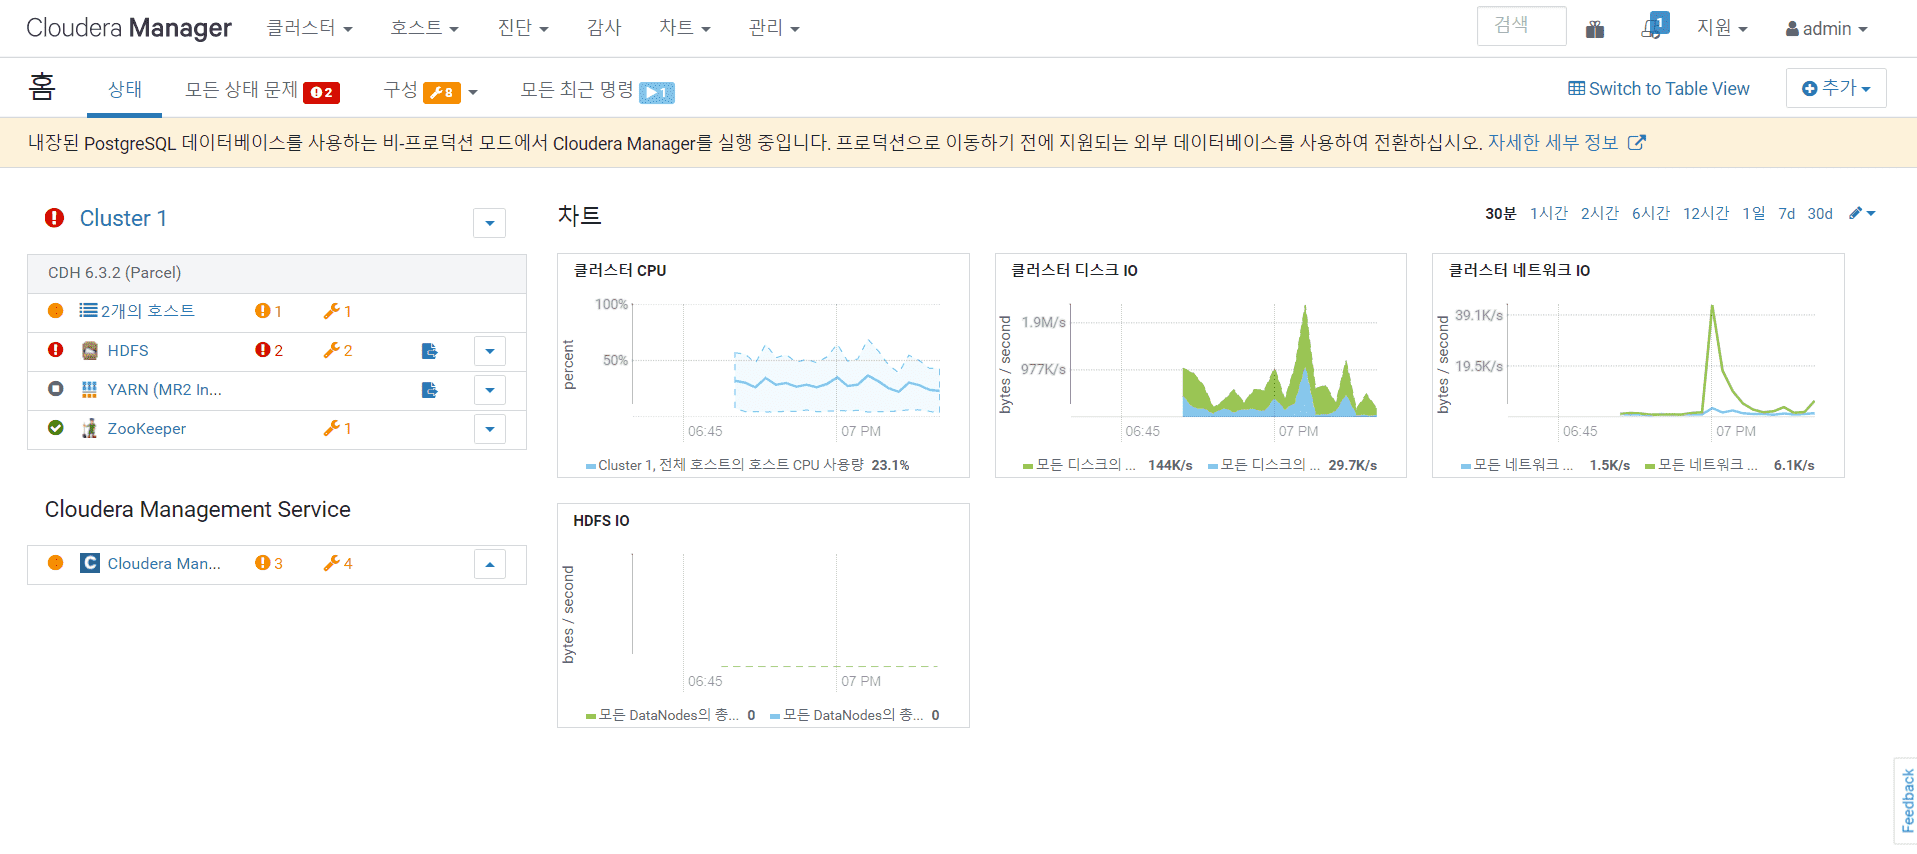
Task: Click the hosts list icon
Action: click(88, 311)
